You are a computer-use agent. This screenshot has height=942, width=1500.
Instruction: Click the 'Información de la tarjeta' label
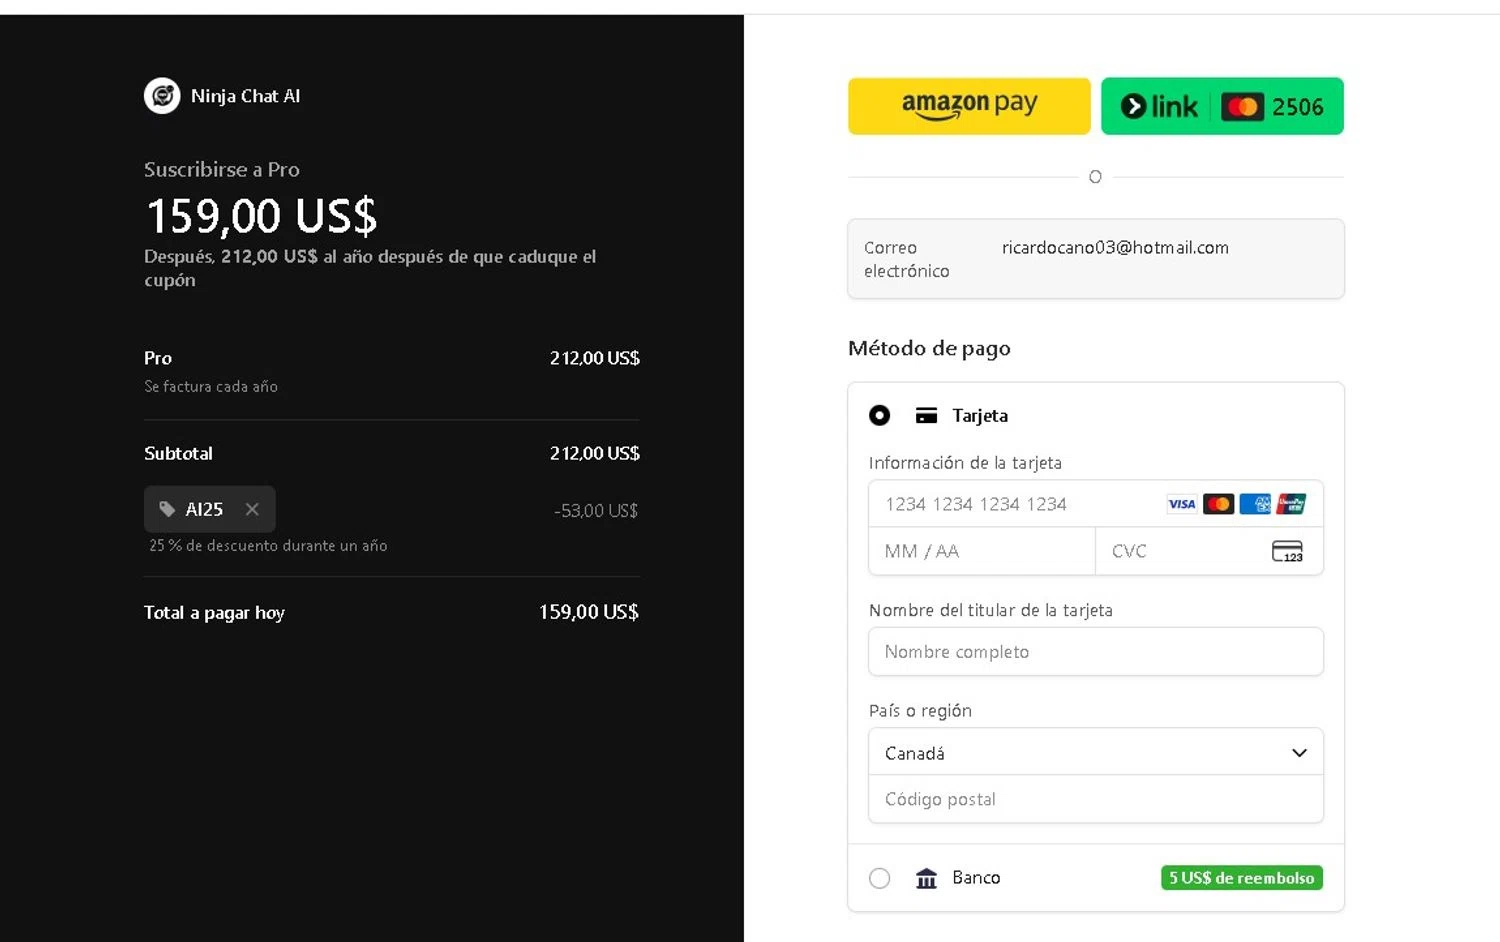[965, 463]
